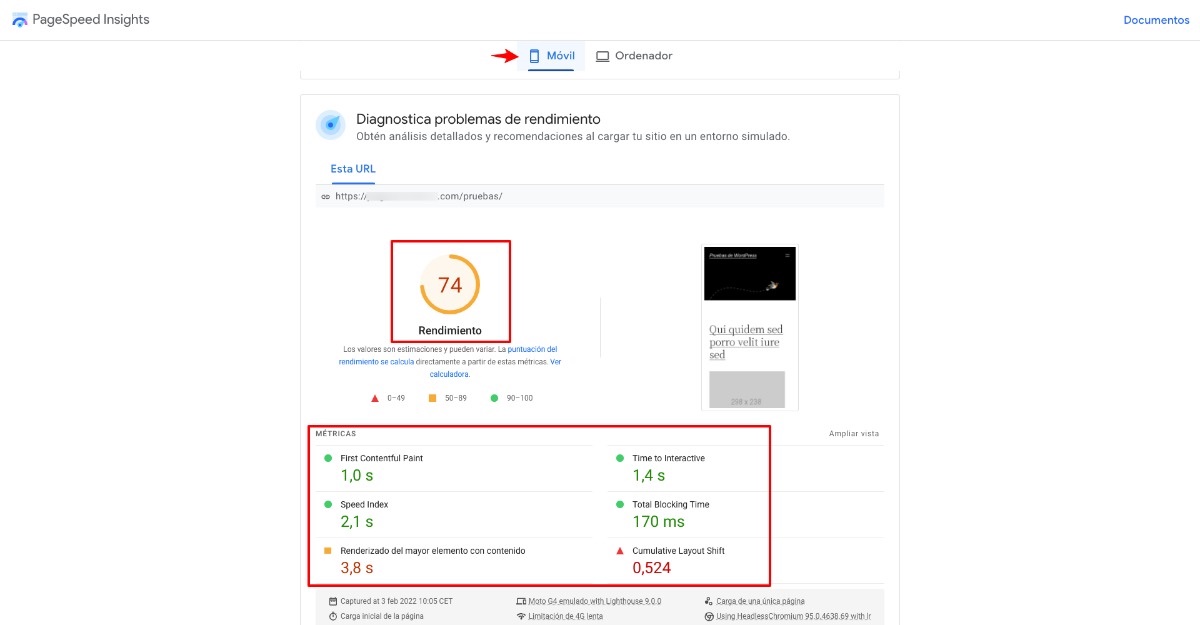Viewport: 1200px width, 625px height.
Task: Click the performance score 74 gauge
Action: [x=450, y=285]
